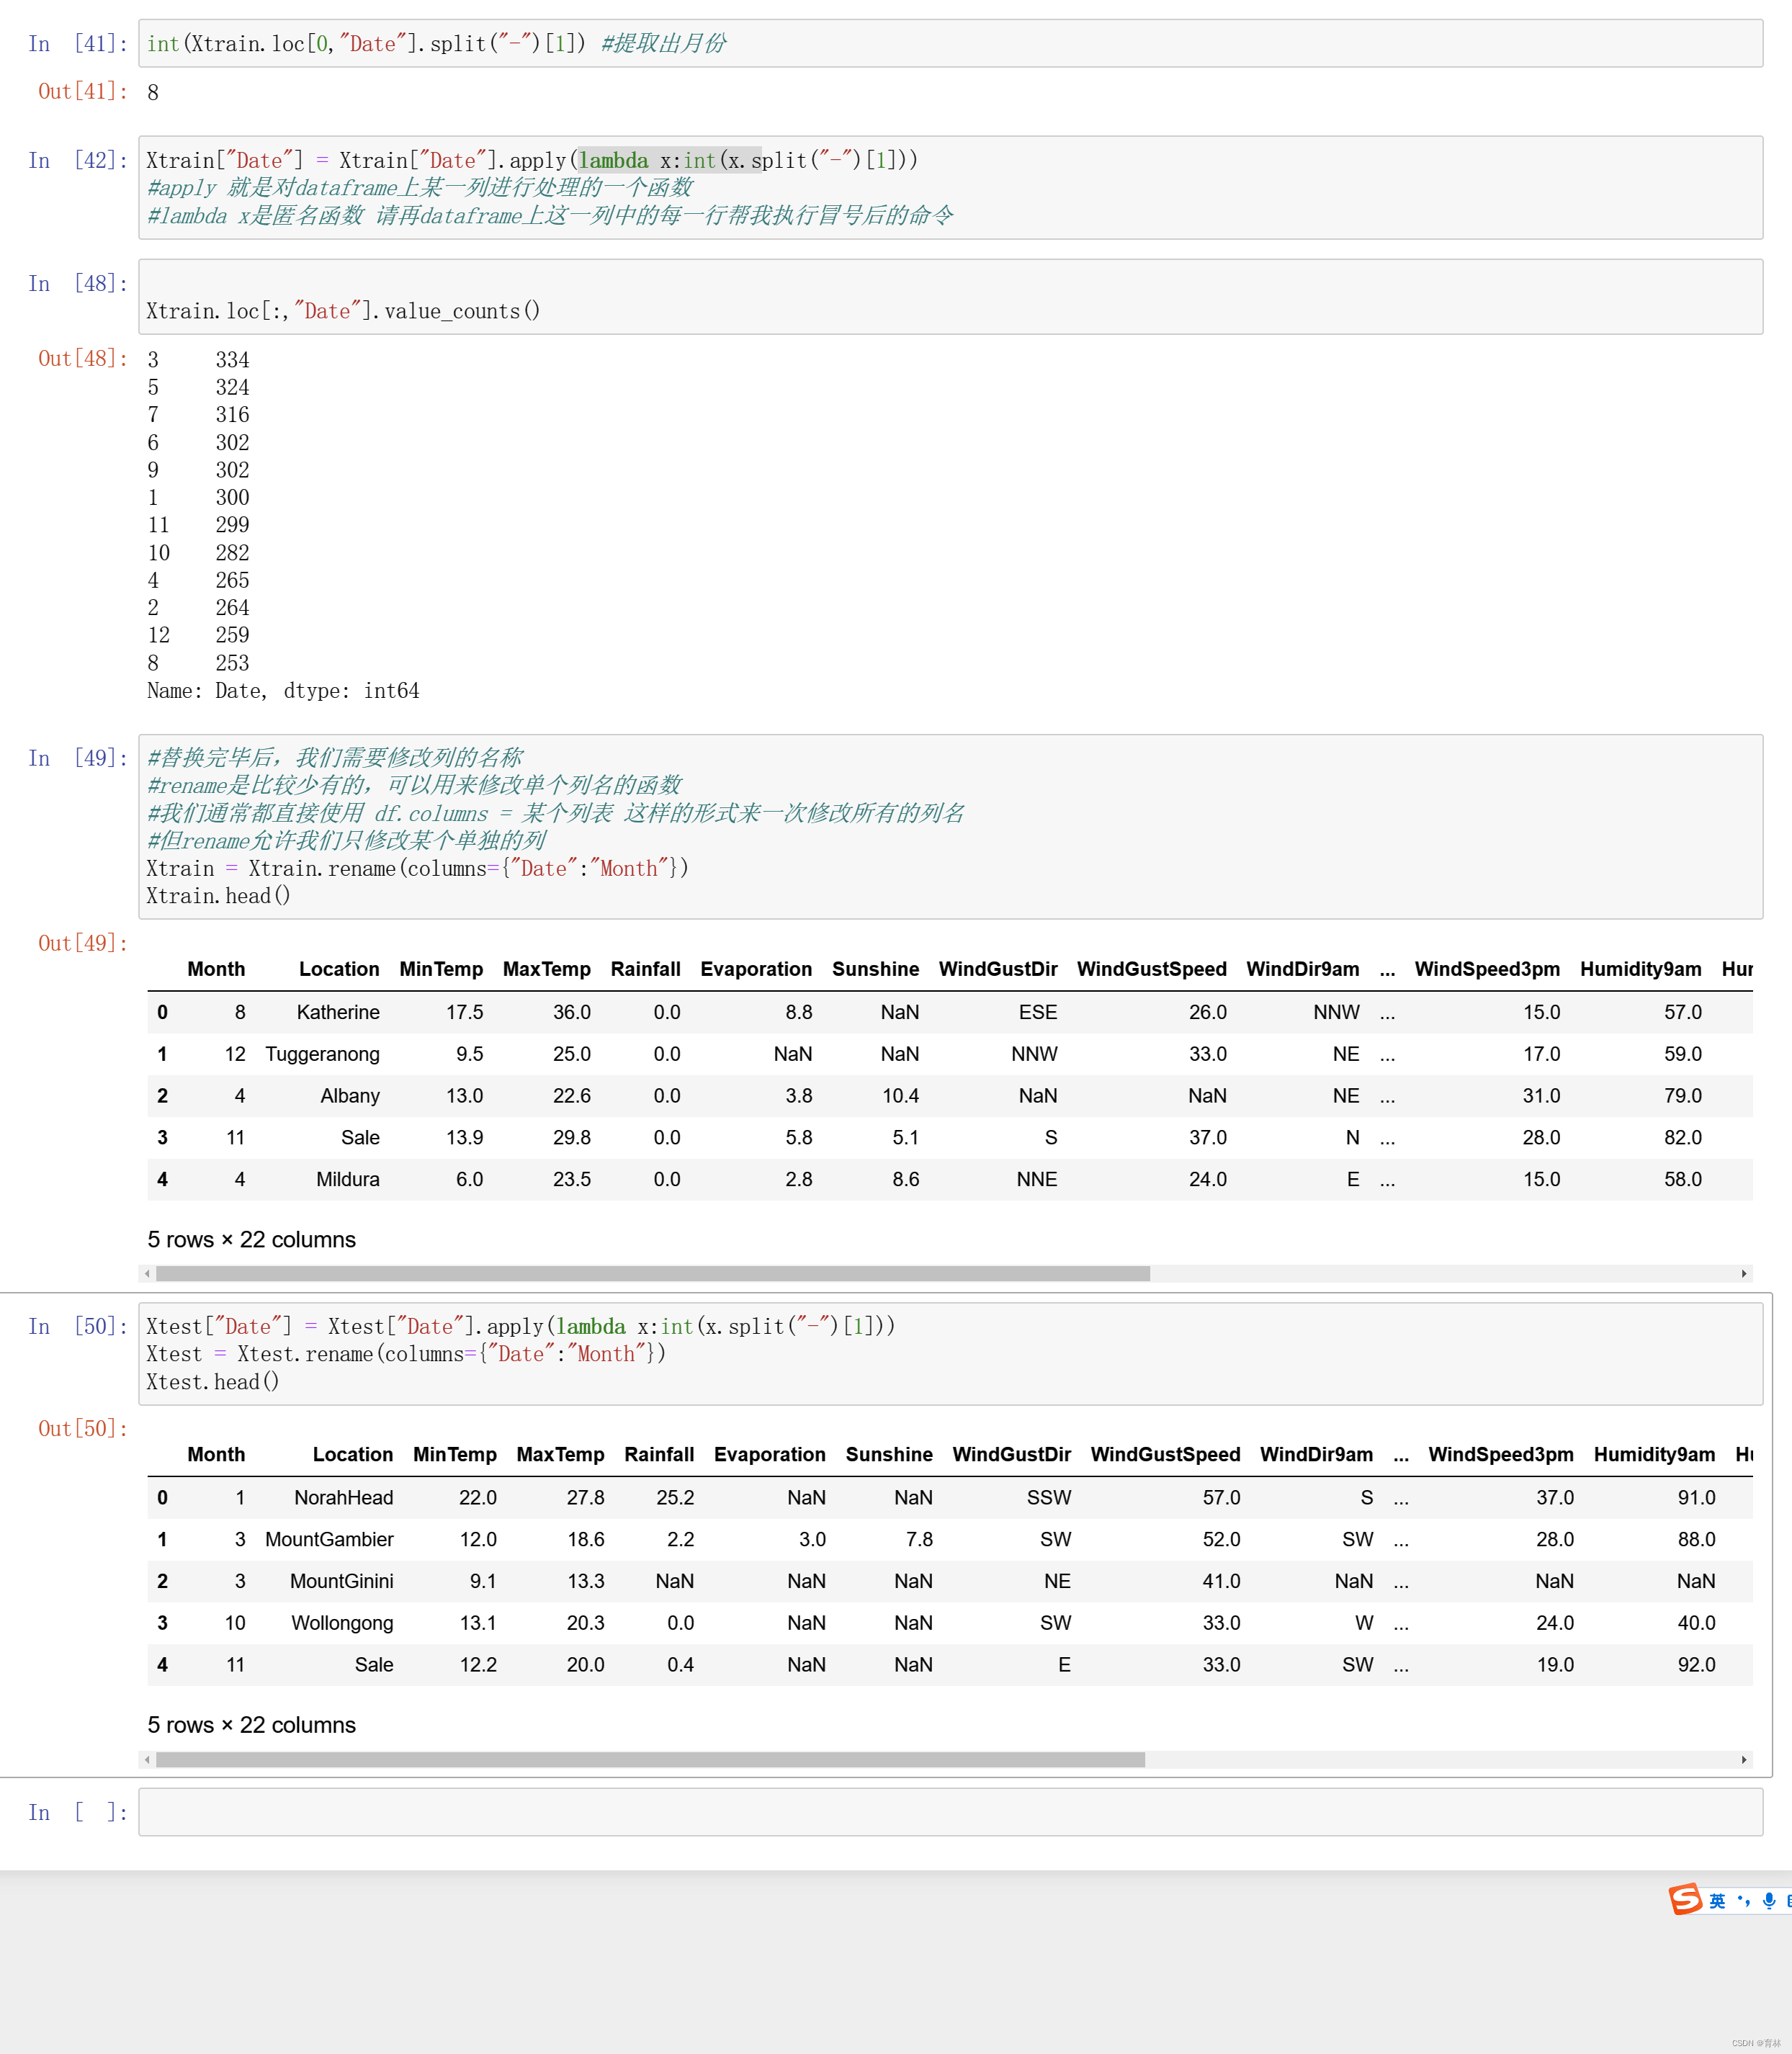Image resolution: width=1792 pixels, height=2054 pixels.
Task: Click the Out[41] result value 8
Action: click(153, 93)
